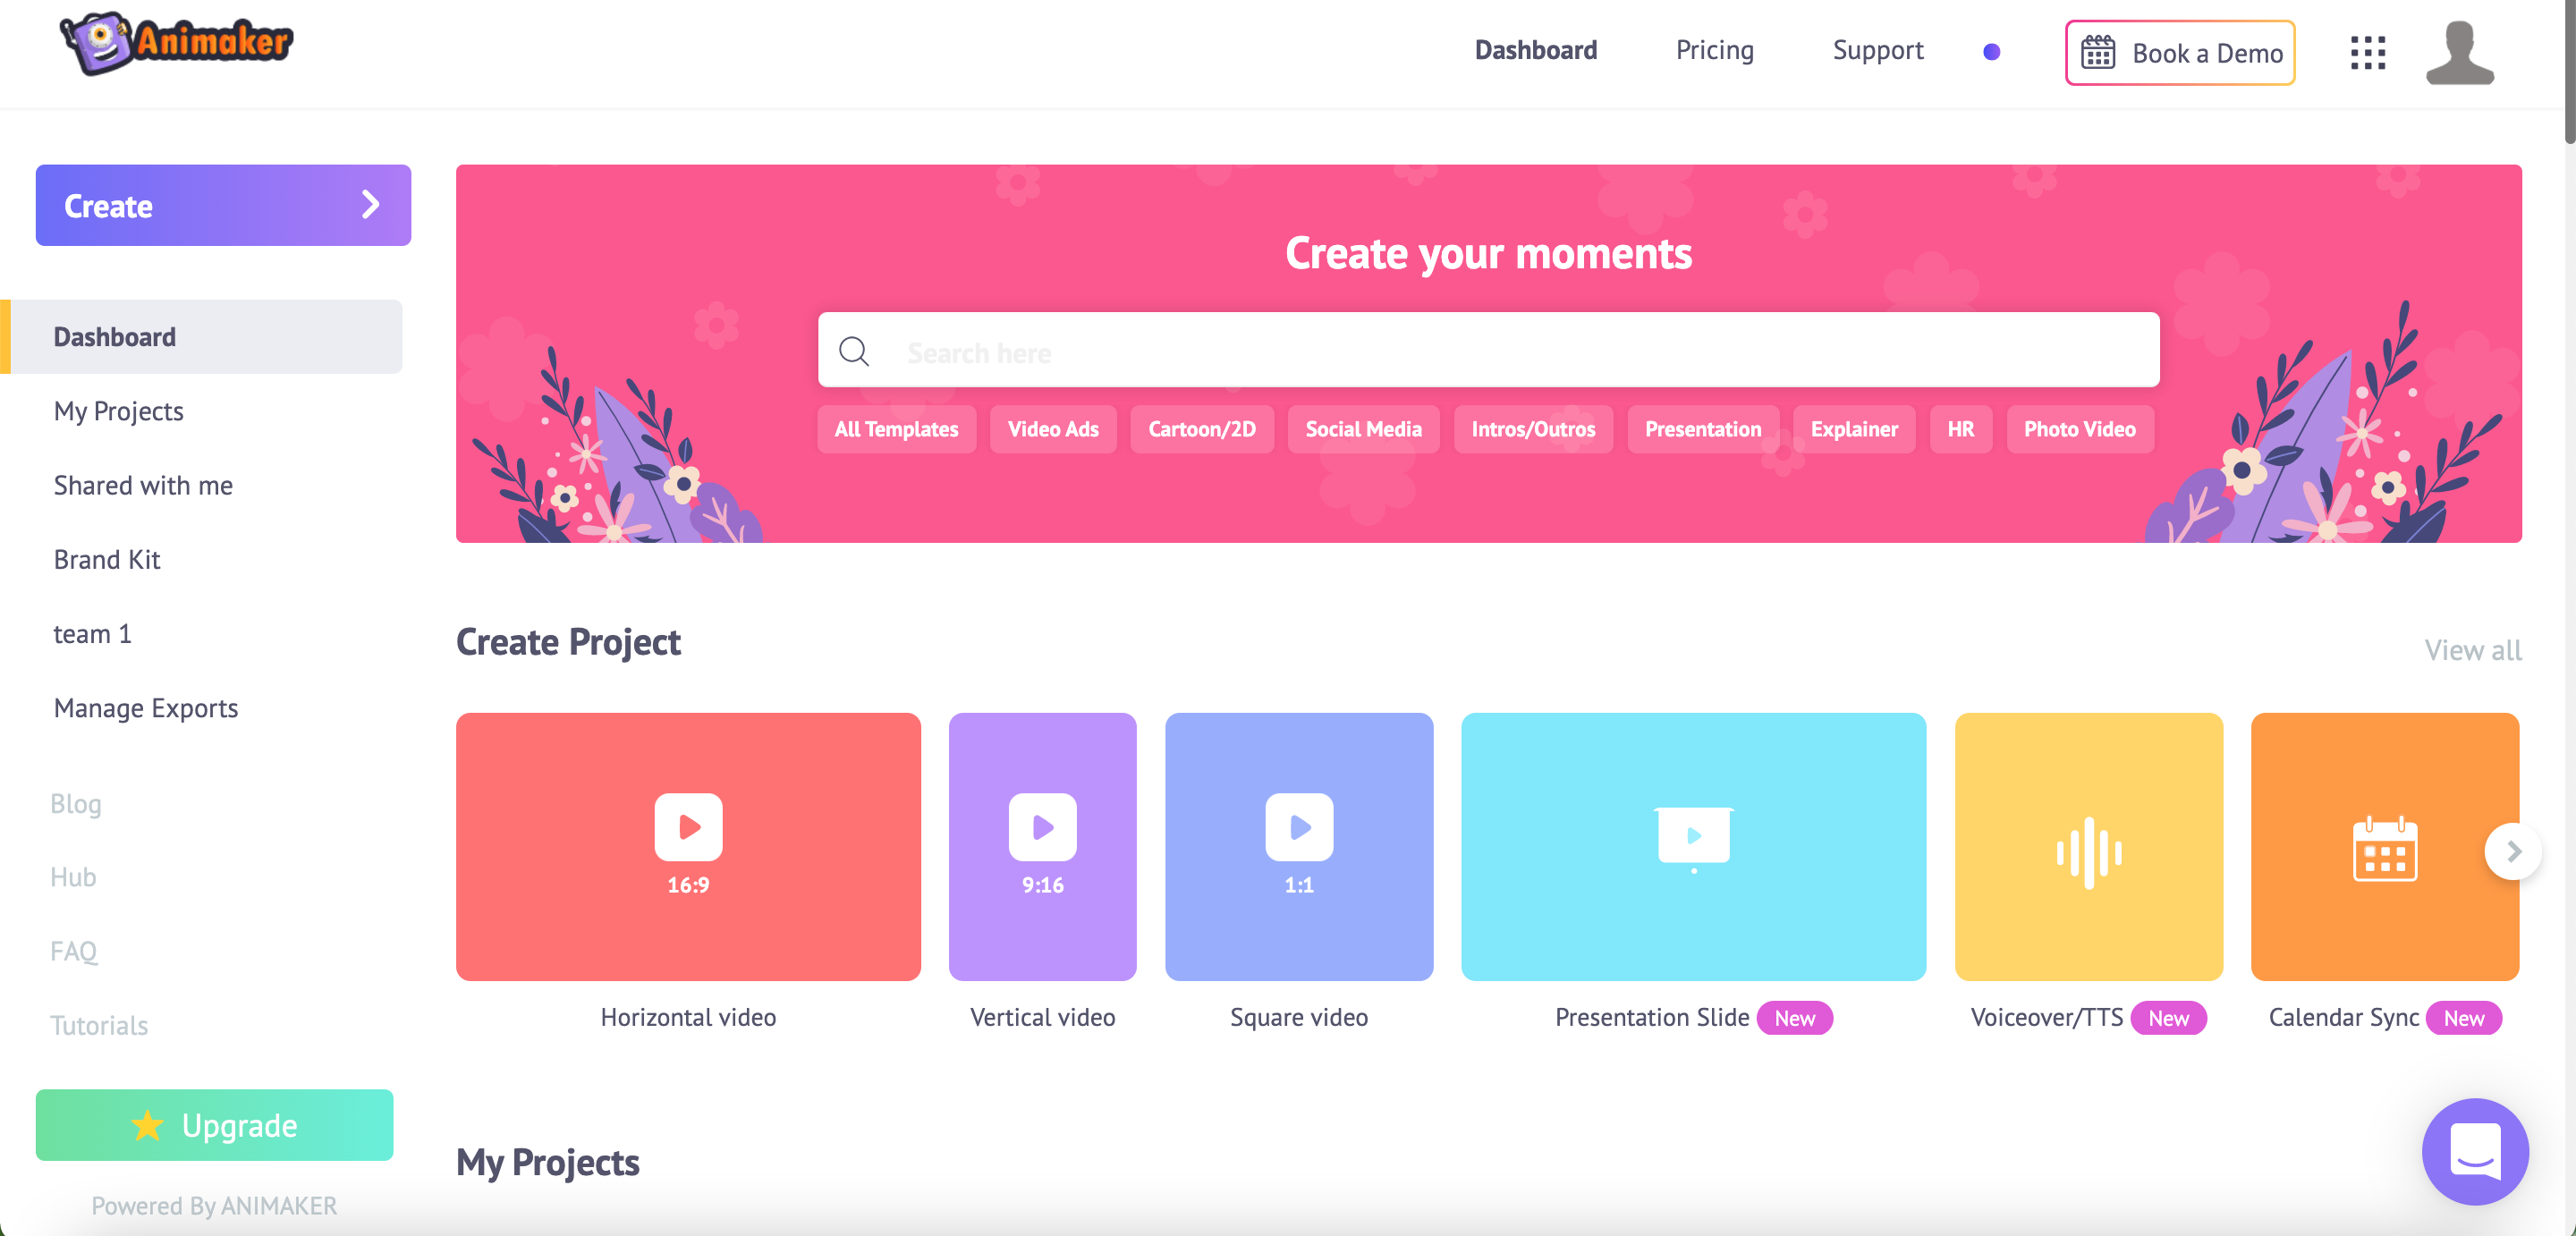The height and width of the screenshot is (1236, 2576).
Task: Open the apps grid menu
Action: (x=2367, y=52)
